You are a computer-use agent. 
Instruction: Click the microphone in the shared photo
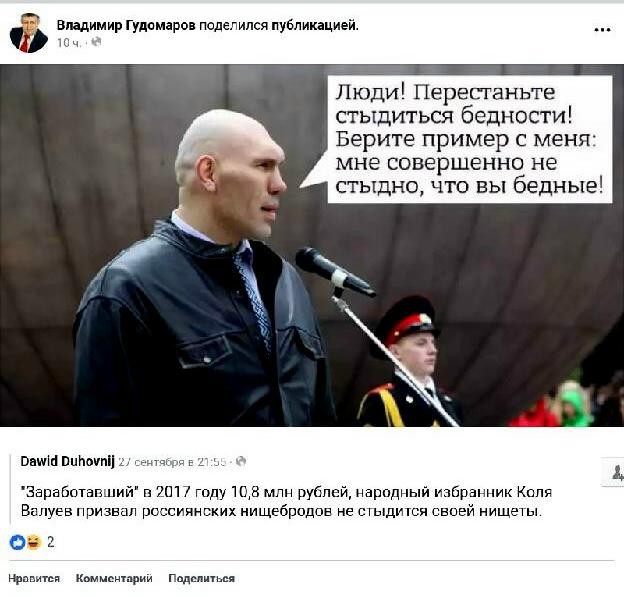pyautogui.click(x=335, y=272)
